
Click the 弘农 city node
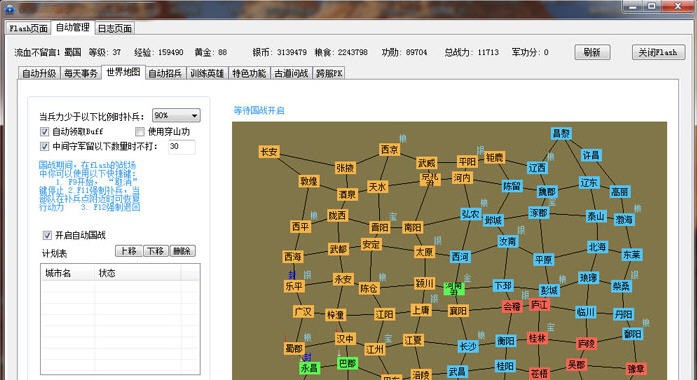[x=470, y=214]
